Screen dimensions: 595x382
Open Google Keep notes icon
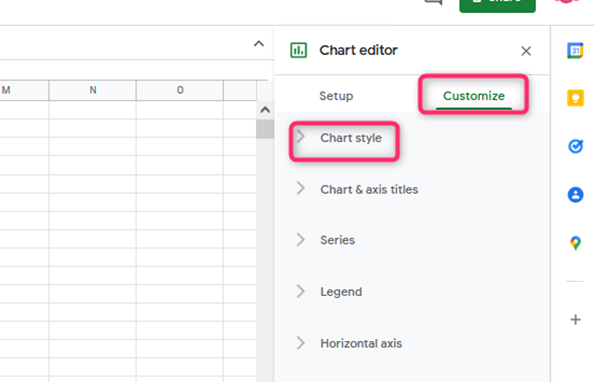575,98
